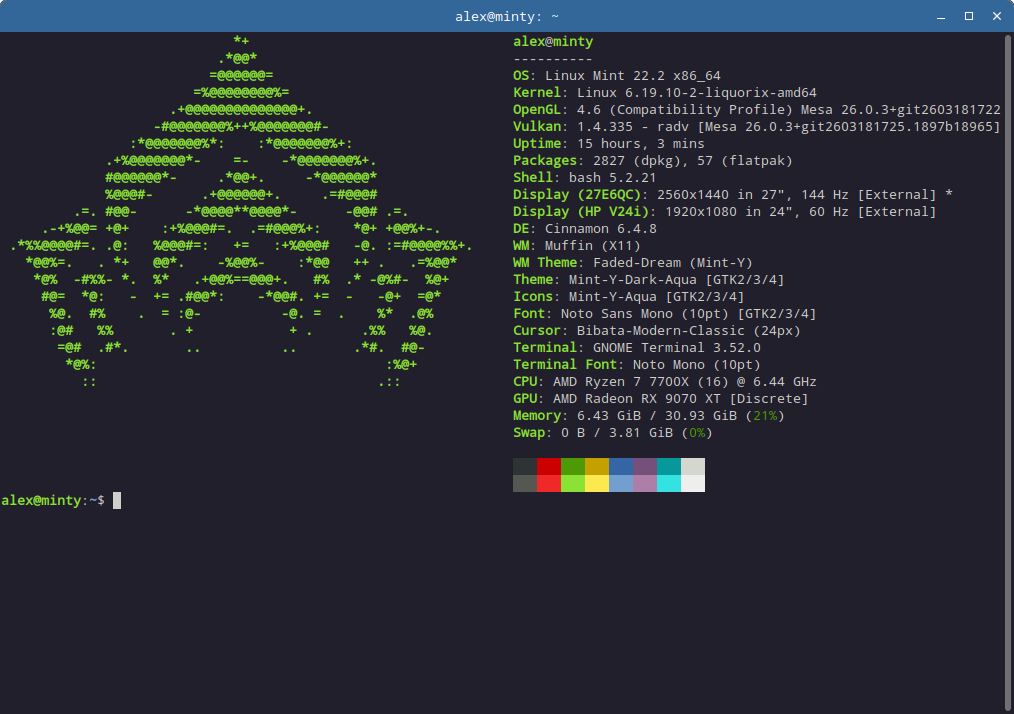This screenshot has width=1014, height=714.
Task: Click the 'Terminal: GNOME Terminal 3.52.0' line
Action: (x=637, y=348)
